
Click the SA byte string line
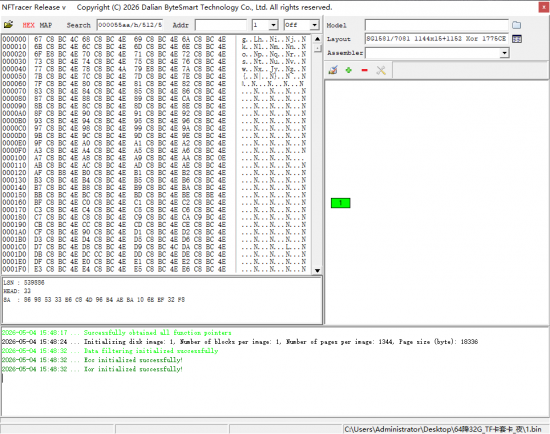pyautogui.click(x=94, y=300)
